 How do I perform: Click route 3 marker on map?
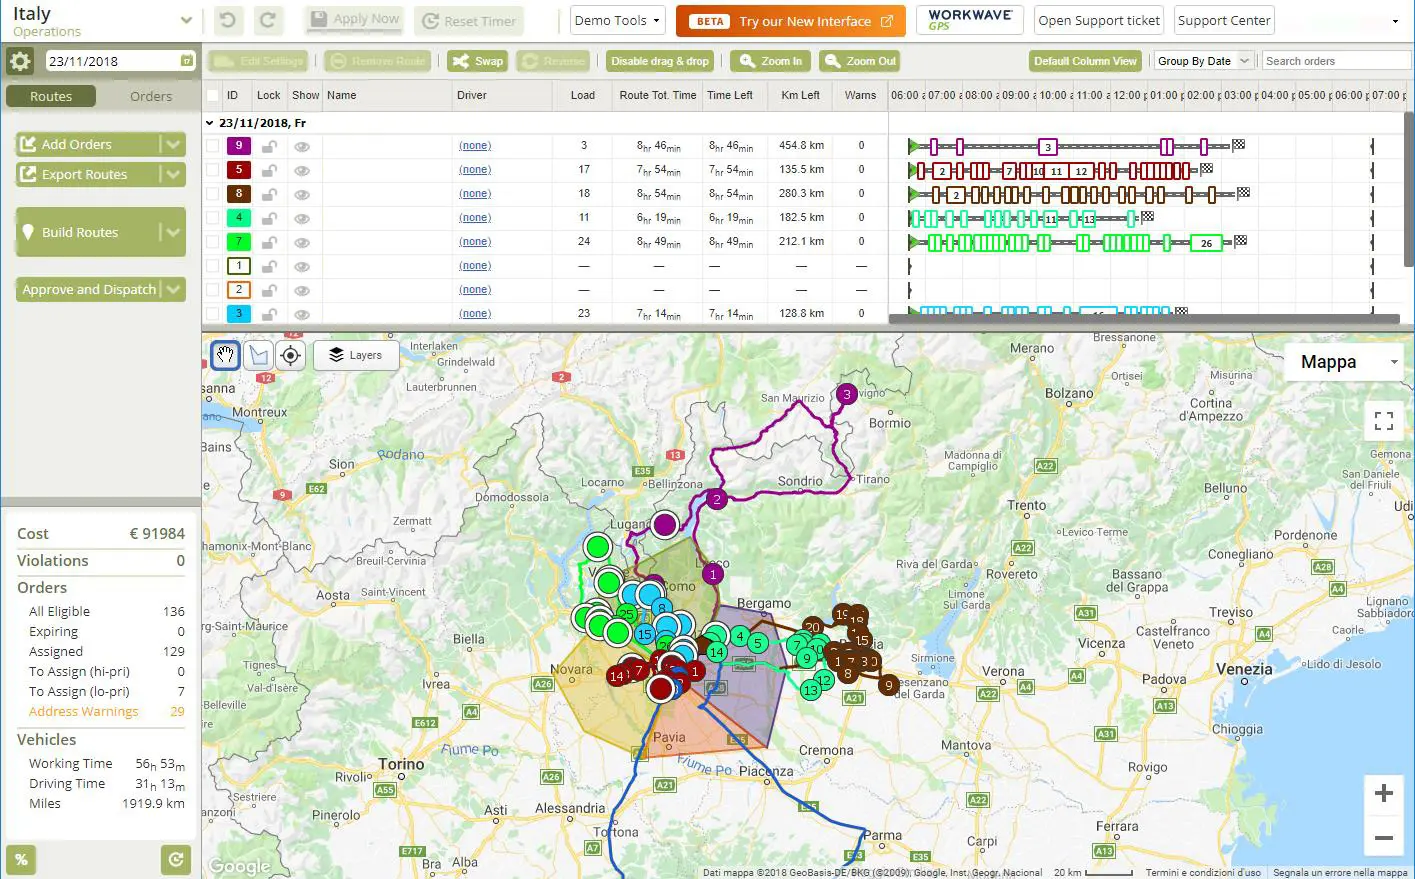tap(847, 394)
